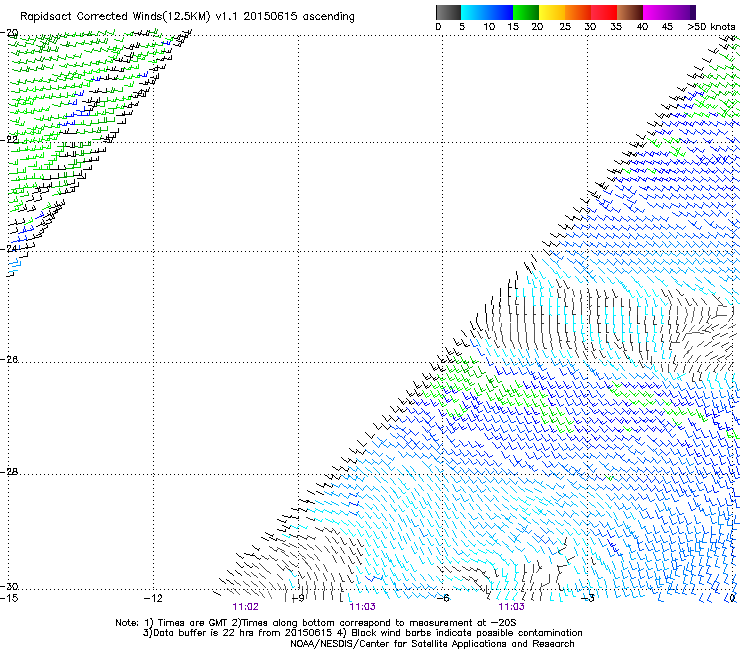Screen dimensions: 740x650
Task: Click the red 30-35 knots color band
Action: [x=604, y=12]
